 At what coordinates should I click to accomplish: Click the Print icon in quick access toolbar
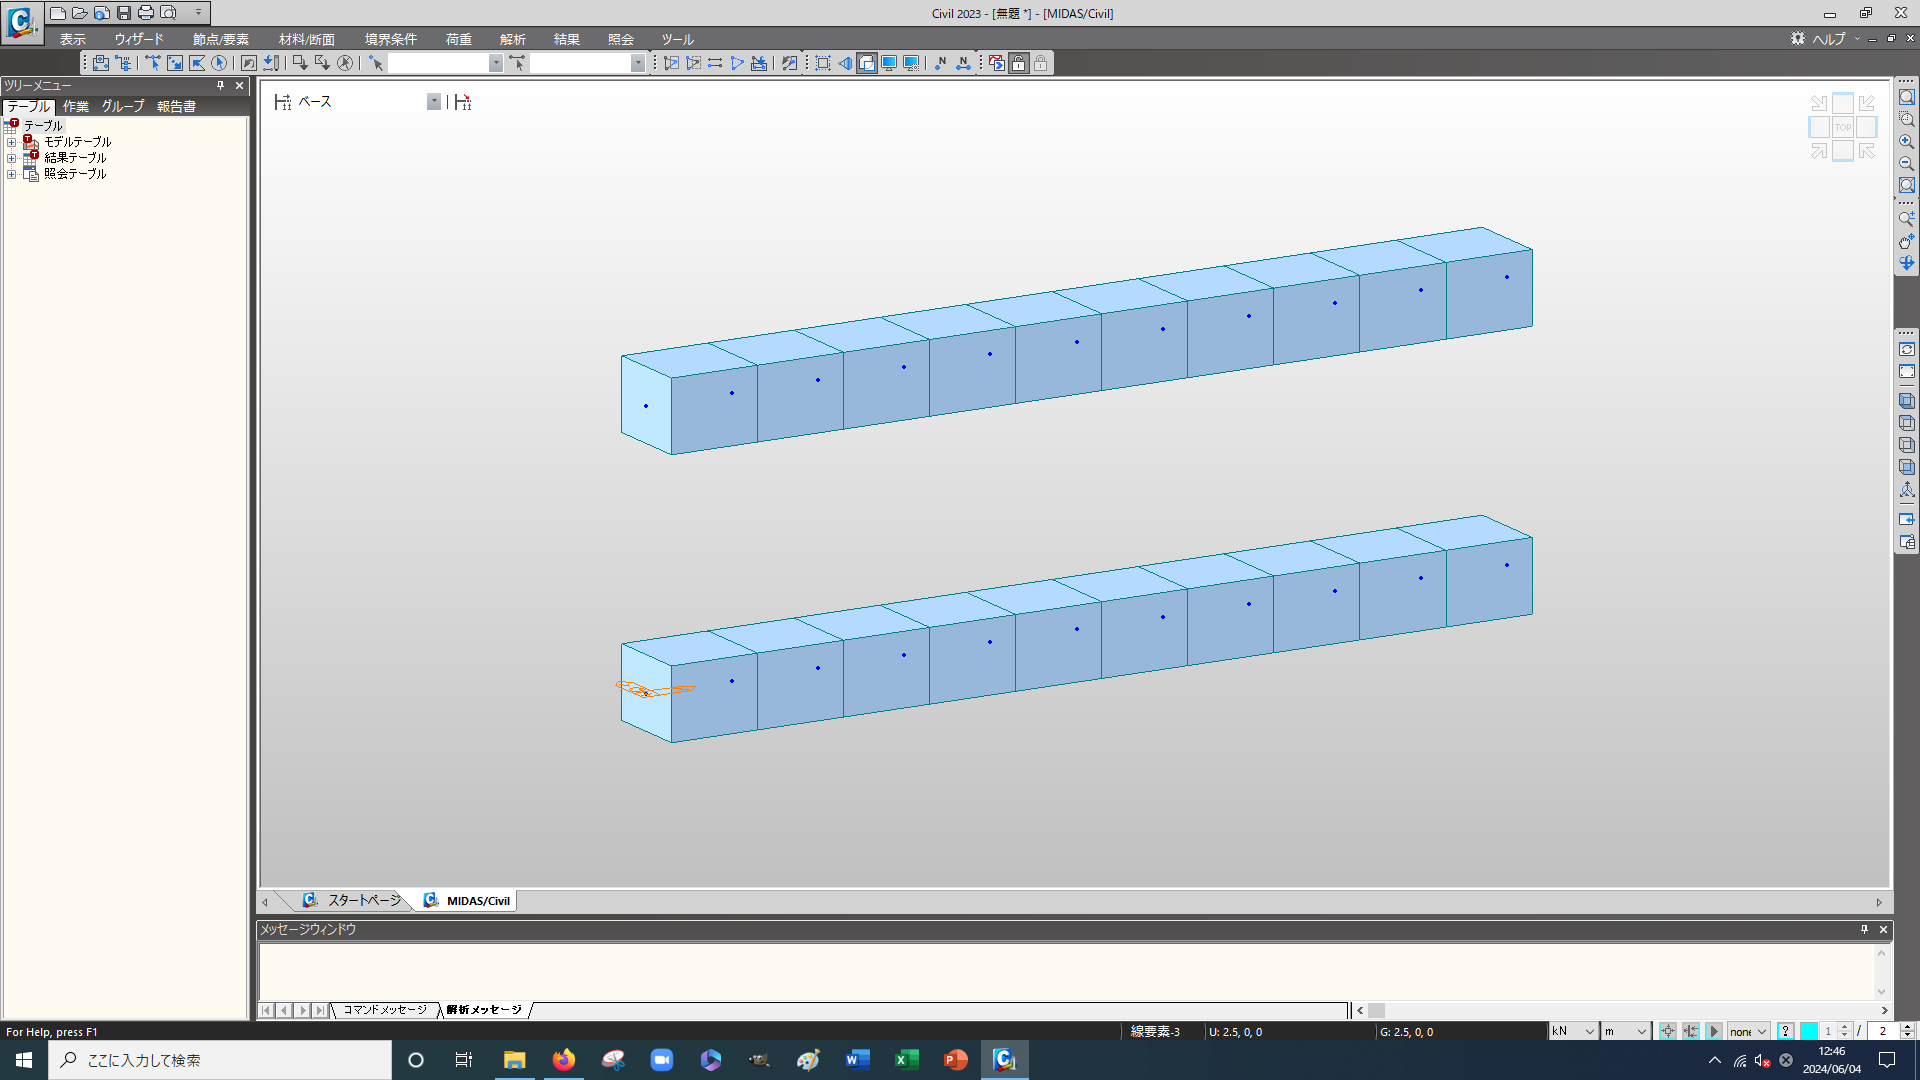146,13
